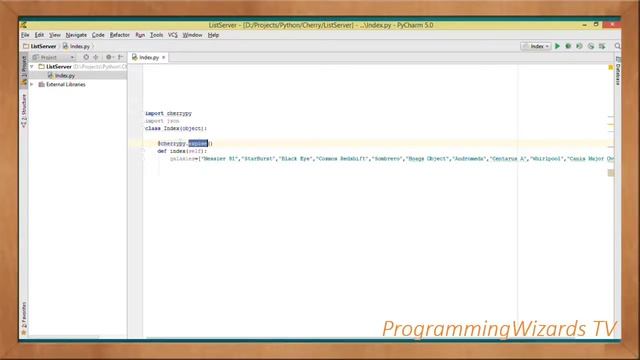Viewport: 640px width, 360px height.
Task: Run the Index configuration with green play
Action: [x=557, y=46]
